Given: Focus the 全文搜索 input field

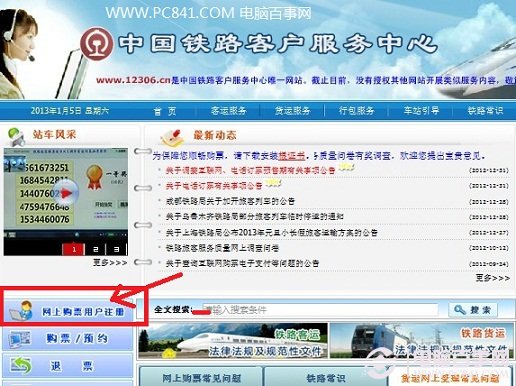Looking at the screenshot, I should click(320, 310).
